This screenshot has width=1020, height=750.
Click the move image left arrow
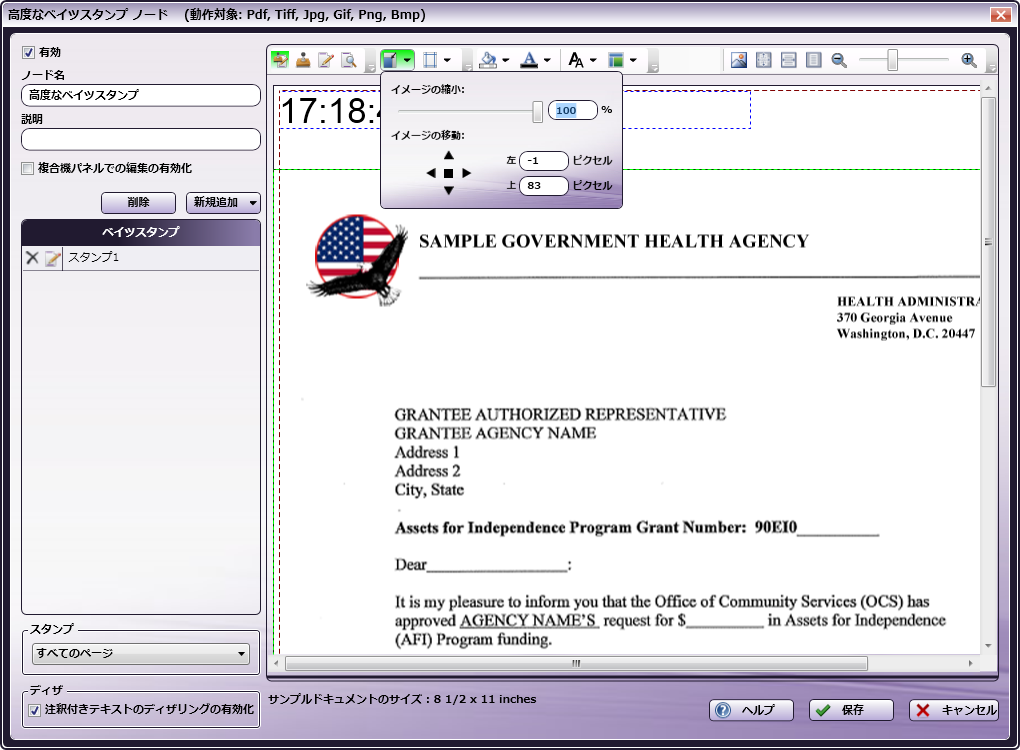click(431, 173)
